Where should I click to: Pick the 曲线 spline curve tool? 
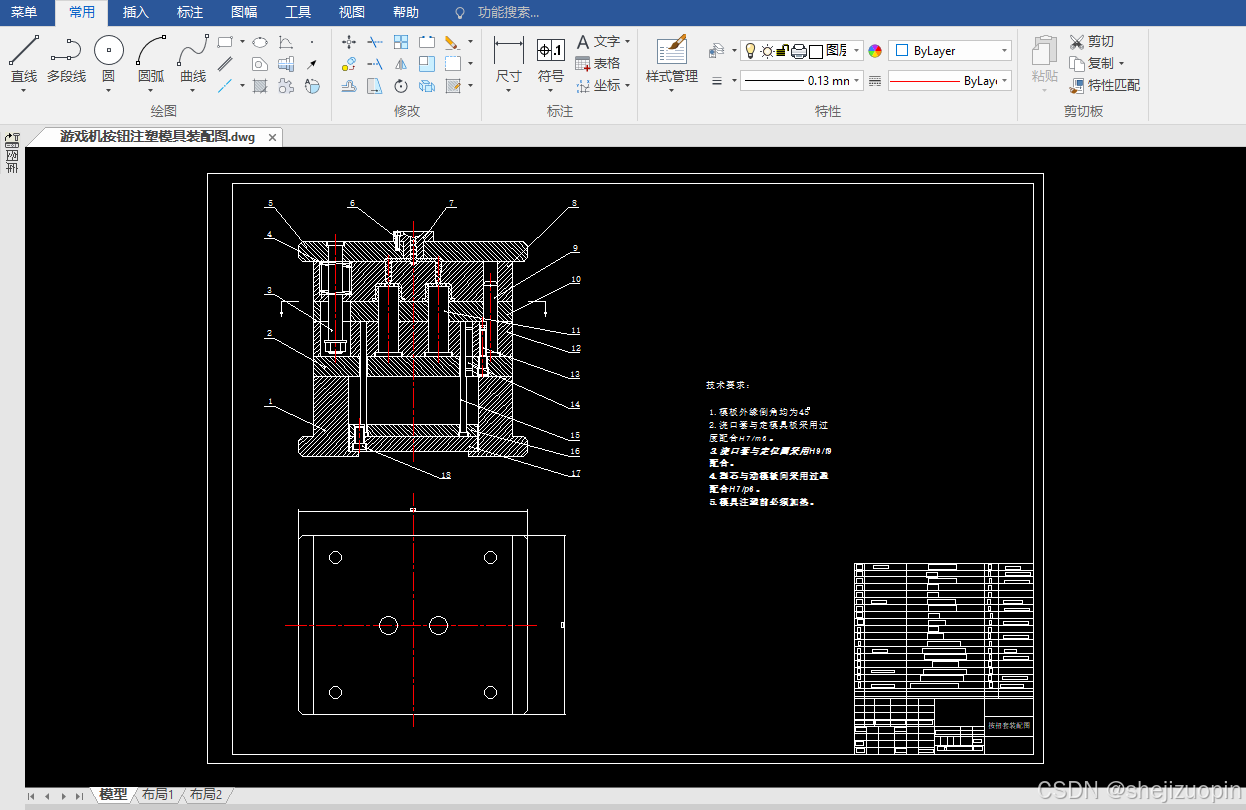[x=193, y=60]
